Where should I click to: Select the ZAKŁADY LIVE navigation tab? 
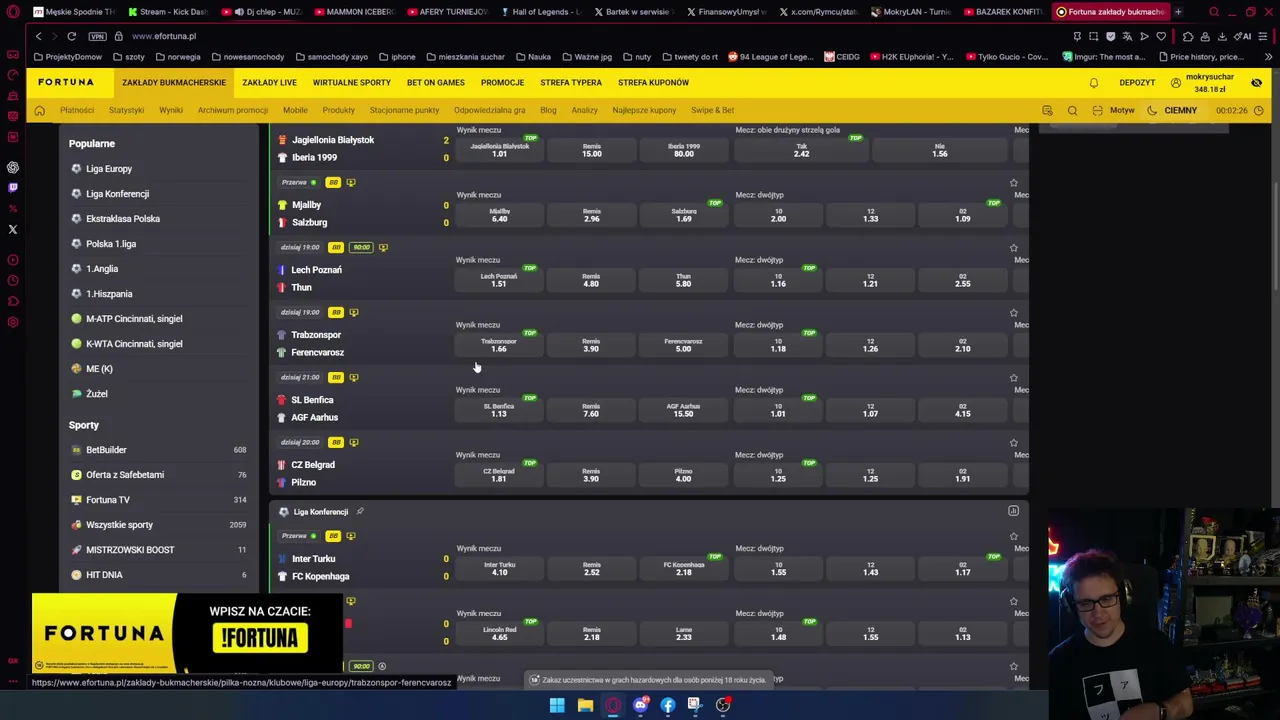click(x=269, y=83)
